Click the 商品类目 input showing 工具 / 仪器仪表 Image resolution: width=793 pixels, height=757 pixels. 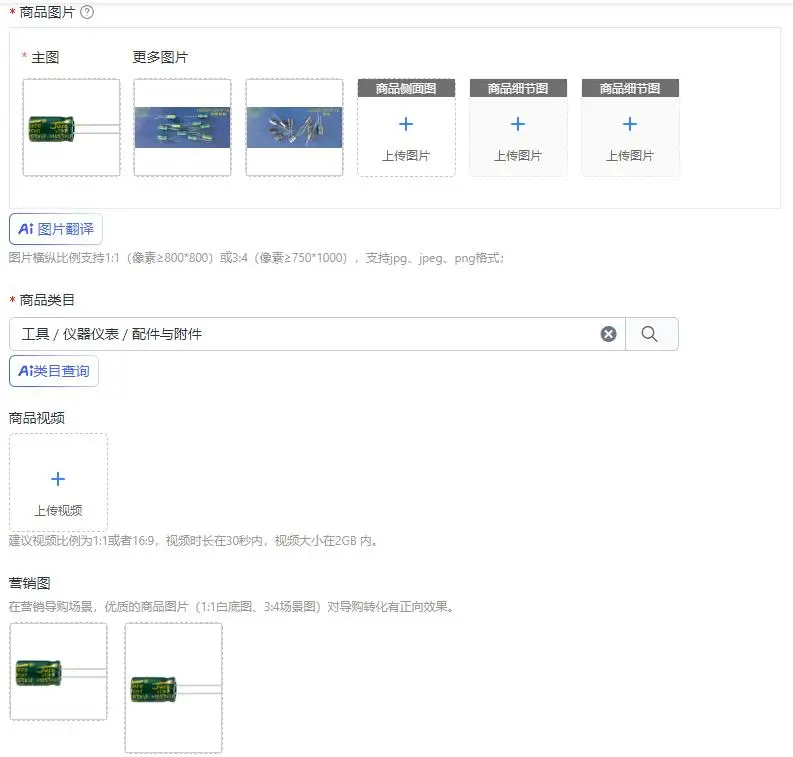317,334
